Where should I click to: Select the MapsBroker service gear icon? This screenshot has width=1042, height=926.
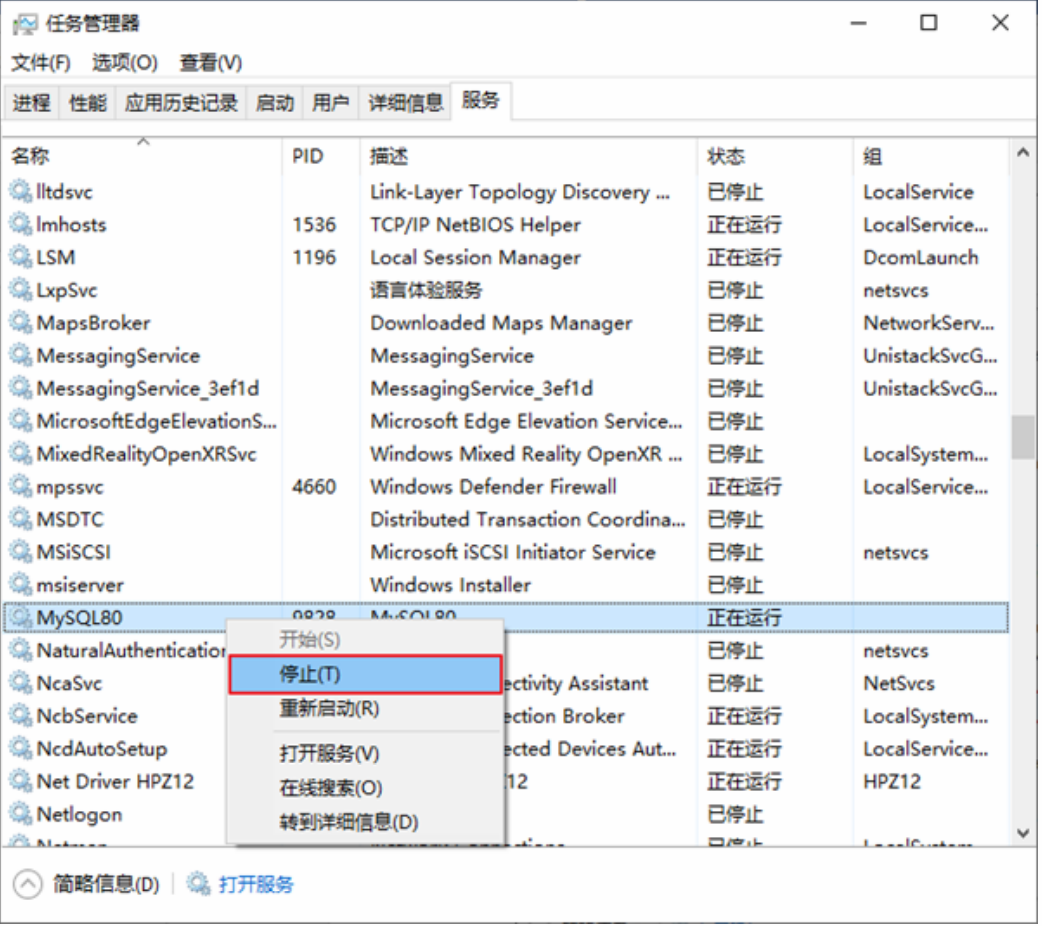coord(21,322)
